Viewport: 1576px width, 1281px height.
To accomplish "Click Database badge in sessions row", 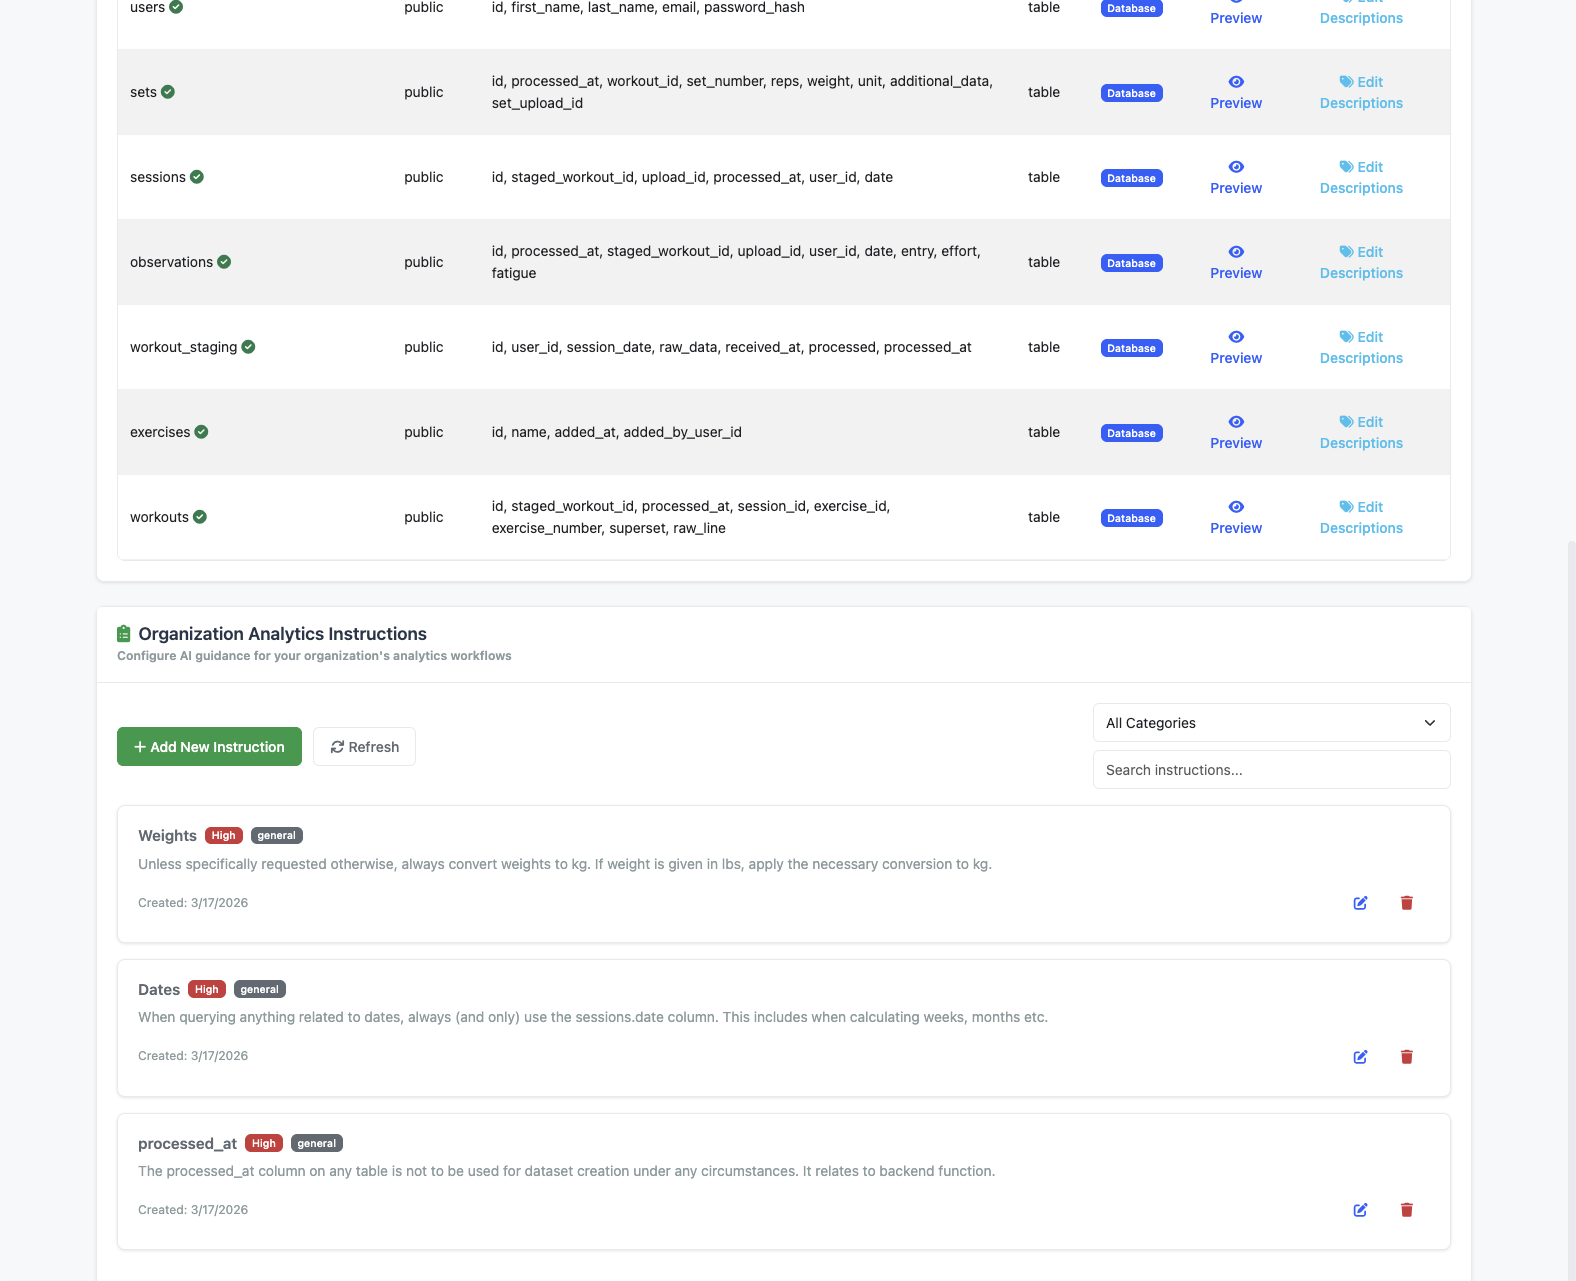I will [x=1131, y=178].
